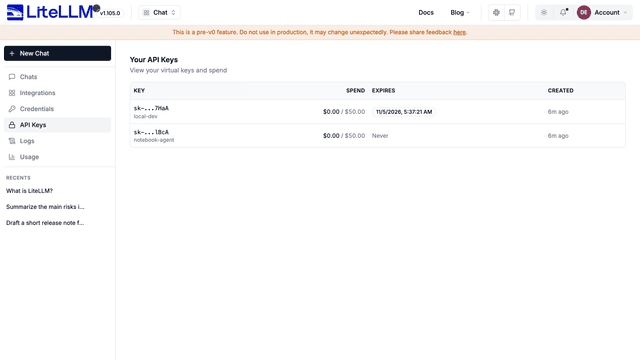Expand the Blog dropdown menu
The image size is (640, 360).
pyautogui.click(x=460, y=13)
